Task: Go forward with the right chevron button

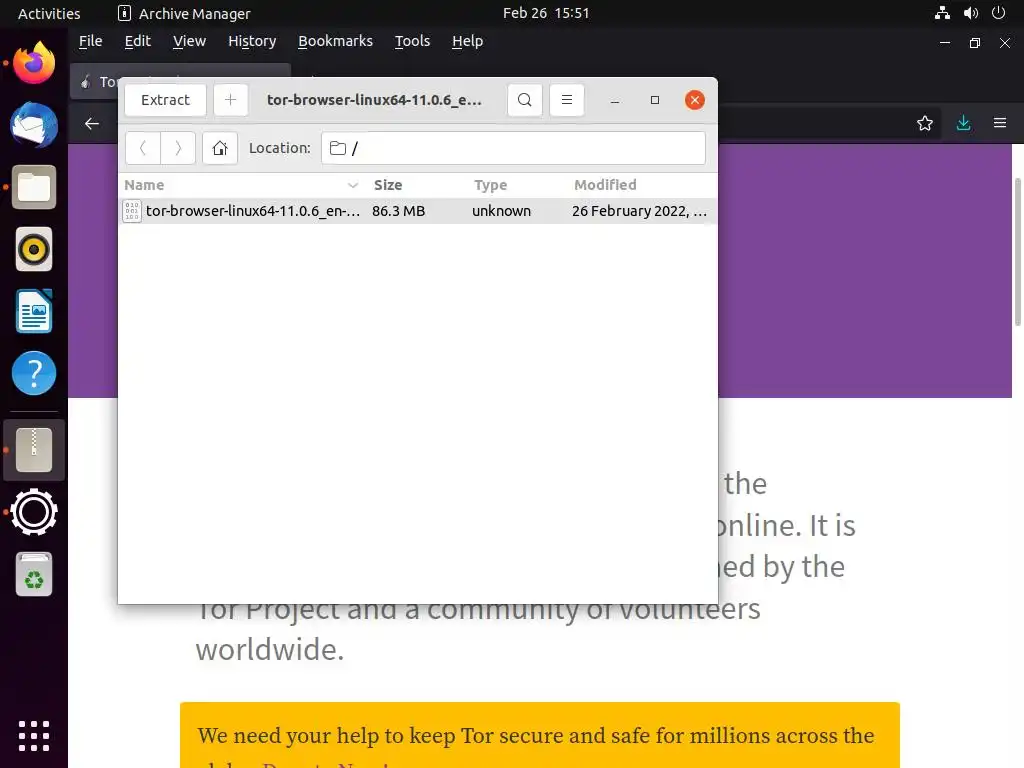Action: (x=178, y=148)
